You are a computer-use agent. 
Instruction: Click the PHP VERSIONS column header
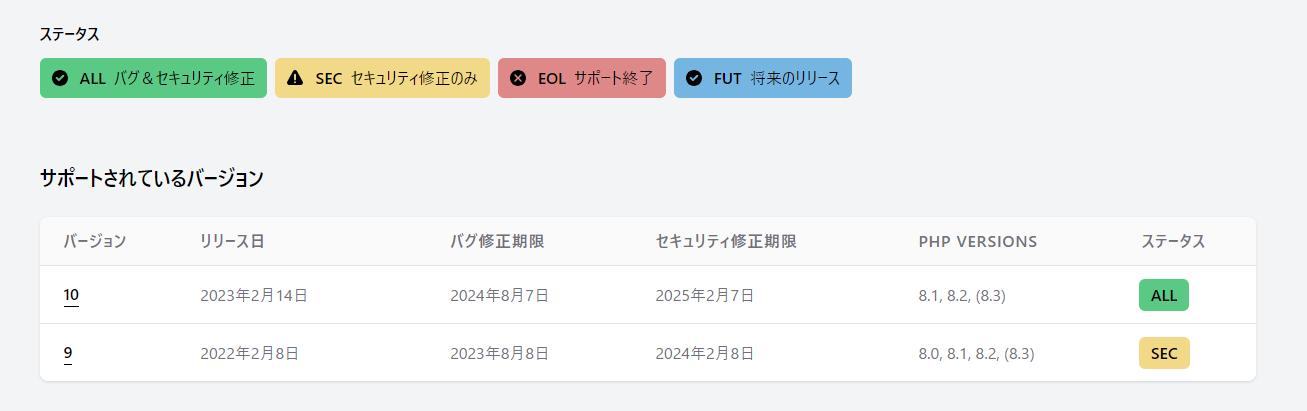point(978,242)
